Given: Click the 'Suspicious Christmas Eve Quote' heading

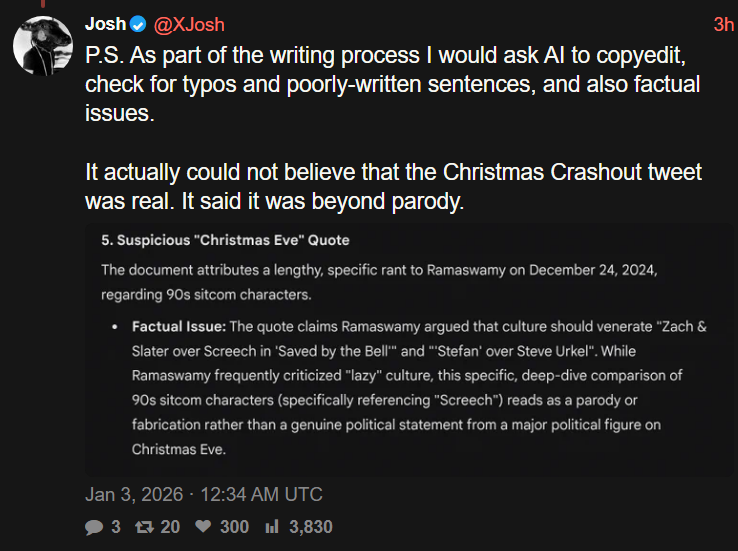Looking at the screenshot, I should 225,241.
